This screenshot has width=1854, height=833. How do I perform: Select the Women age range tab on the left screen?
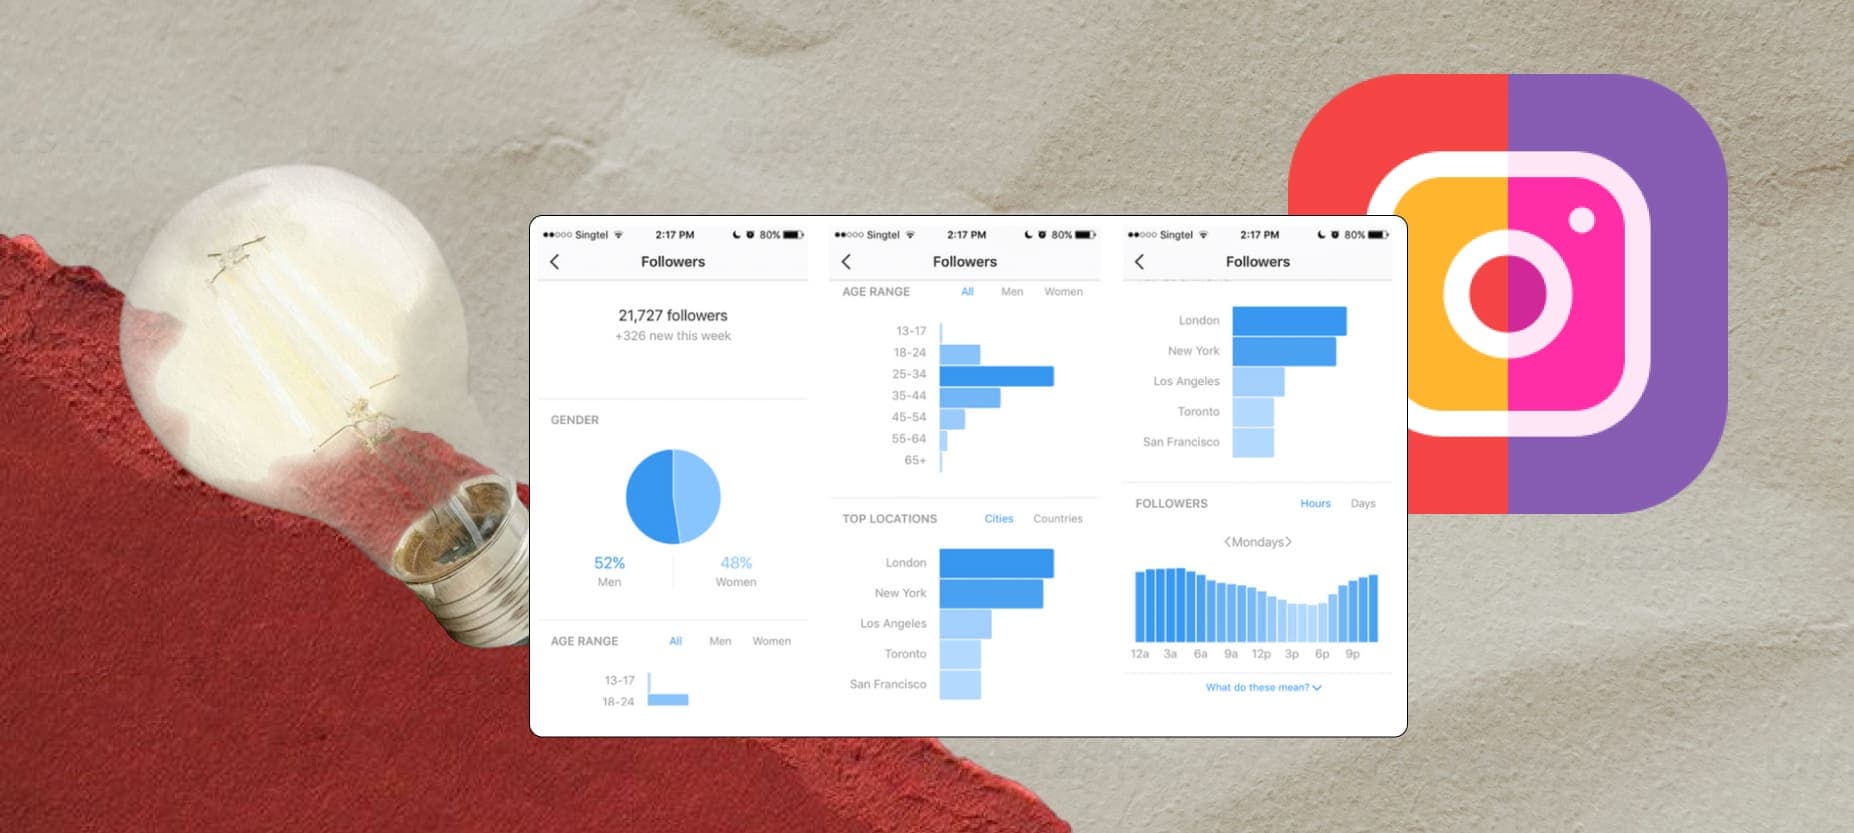pyautogui.click(x=772, y=641)
